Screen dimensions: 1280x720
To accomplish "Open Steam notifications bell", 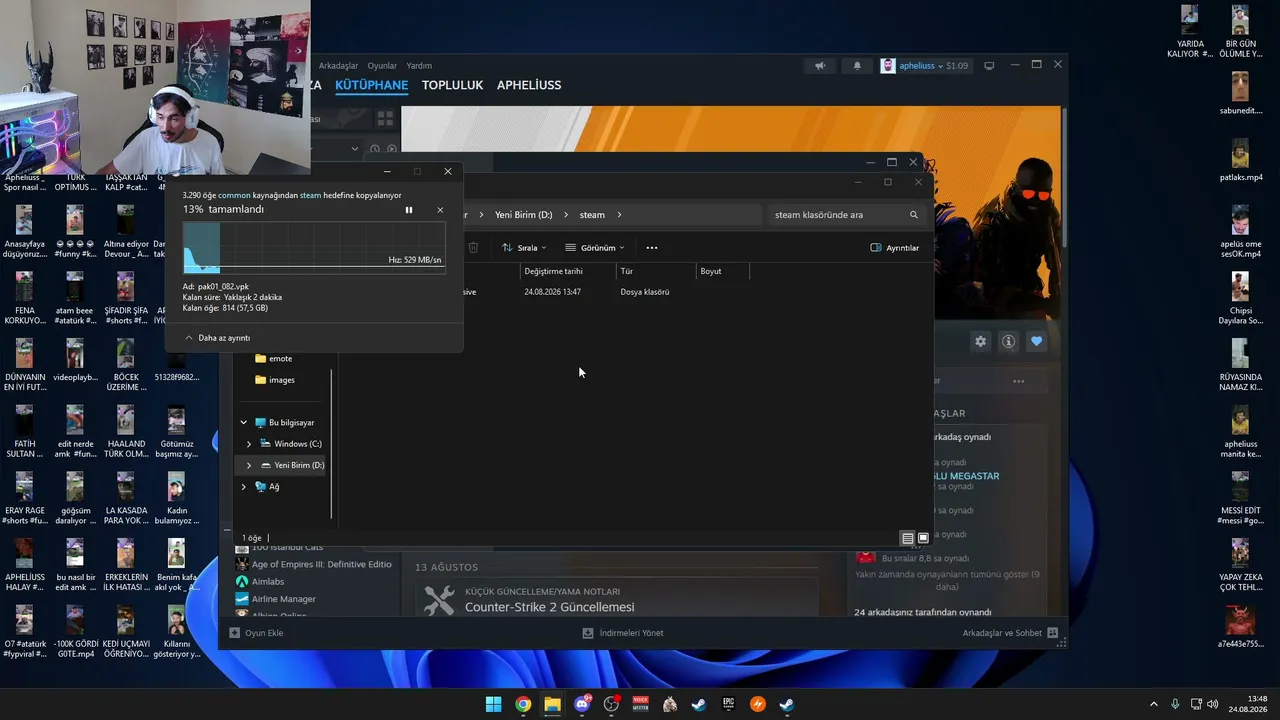I will (857, 66).
